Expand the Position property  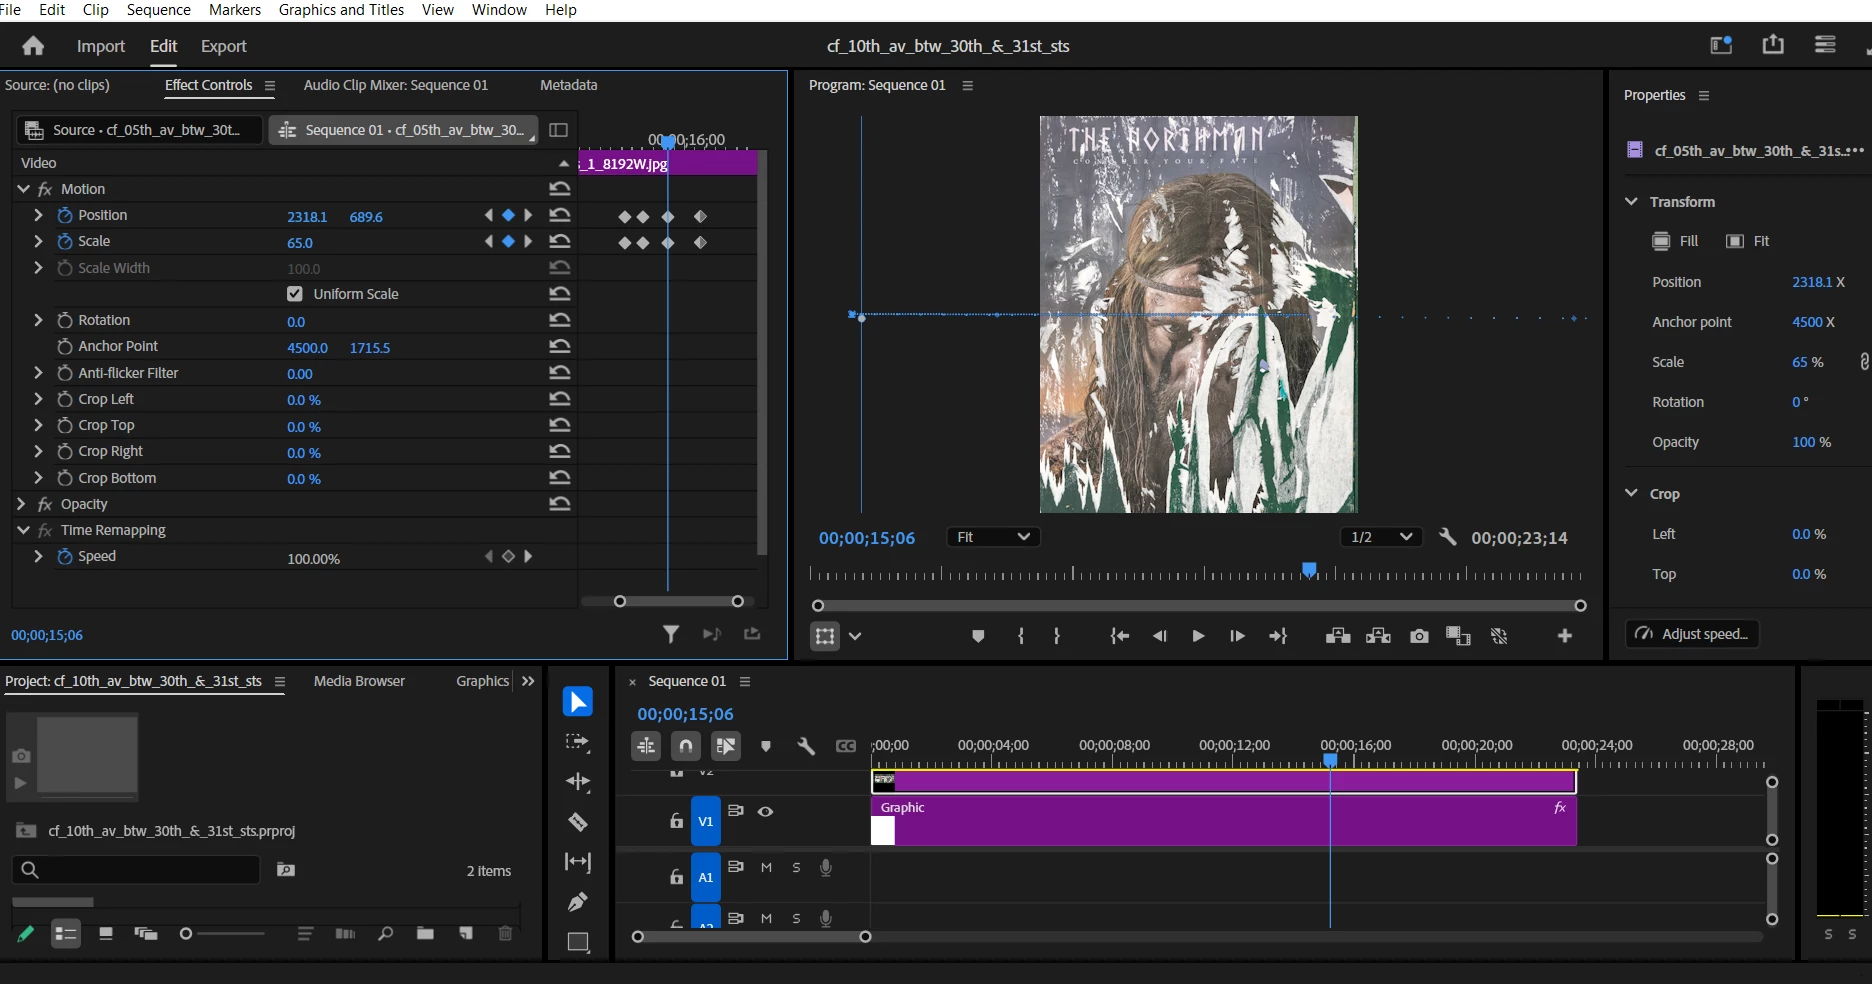coord(38,215)
